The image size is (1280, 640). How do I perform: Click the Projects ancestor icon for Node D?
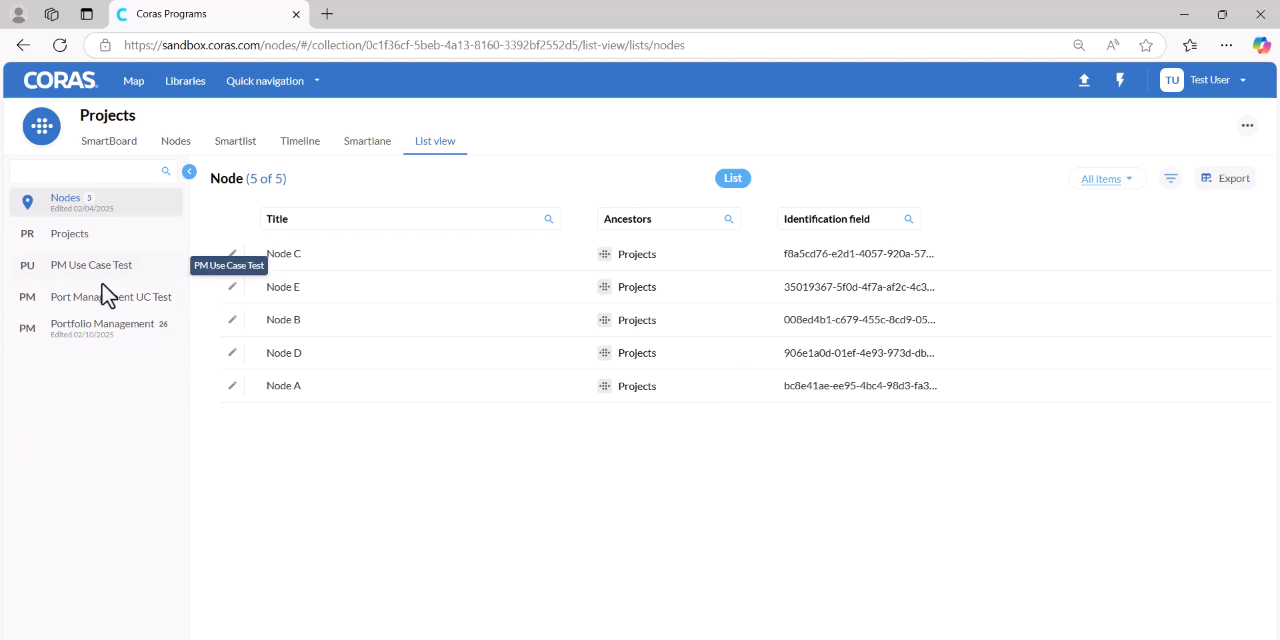click(x=604, y=353)
